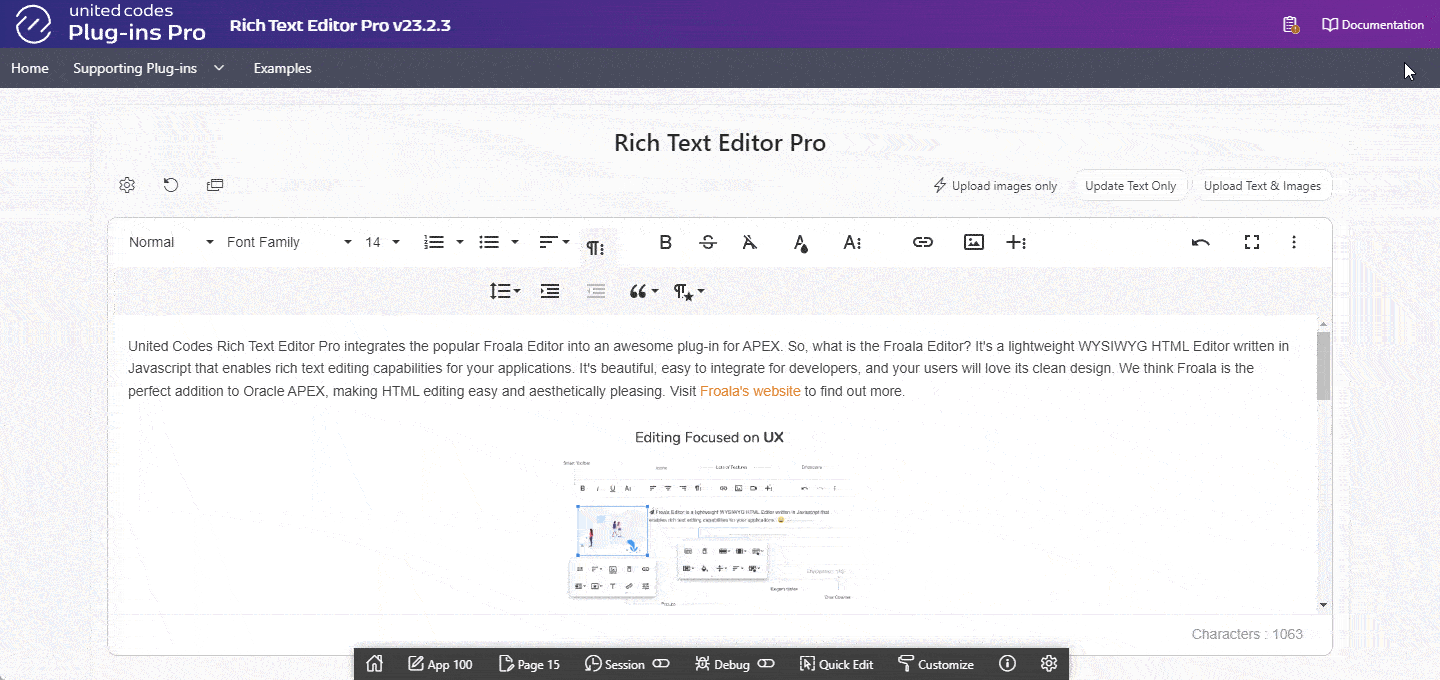Open developer toolbar info icon
This screenshot has height=680, width=1440.
[1008, 664]
